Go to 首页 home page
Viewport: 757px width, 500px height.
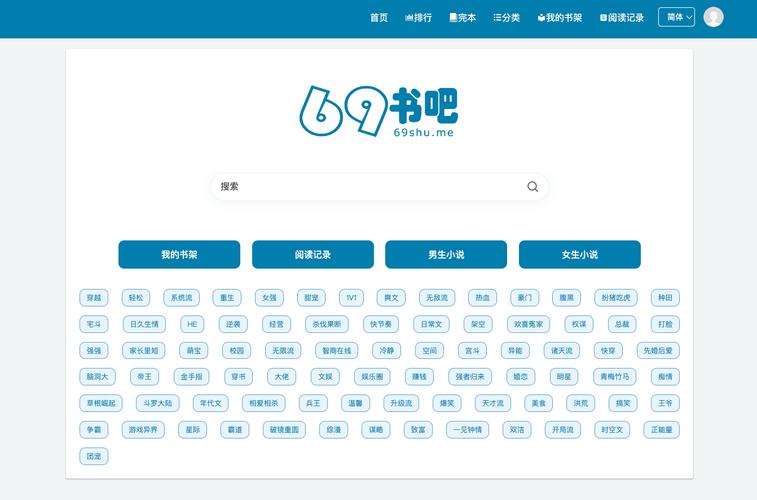(x=378, y=17)
